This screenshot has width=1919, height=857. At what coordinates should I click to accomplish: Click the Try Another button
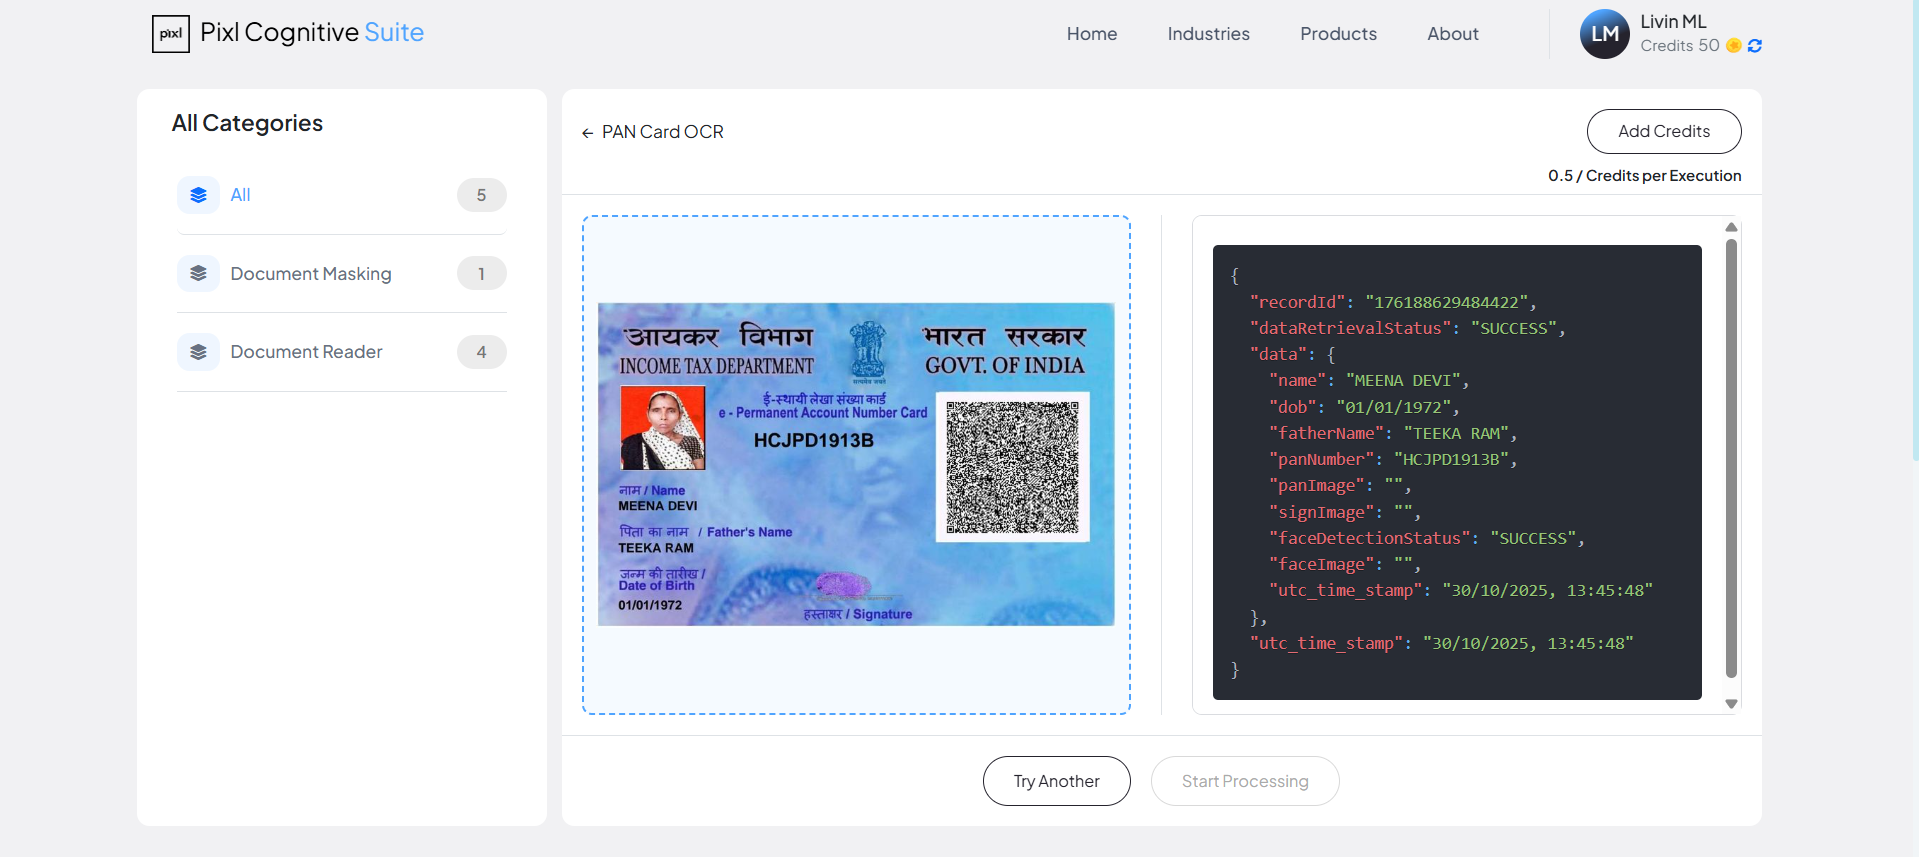coord(1057,781)
